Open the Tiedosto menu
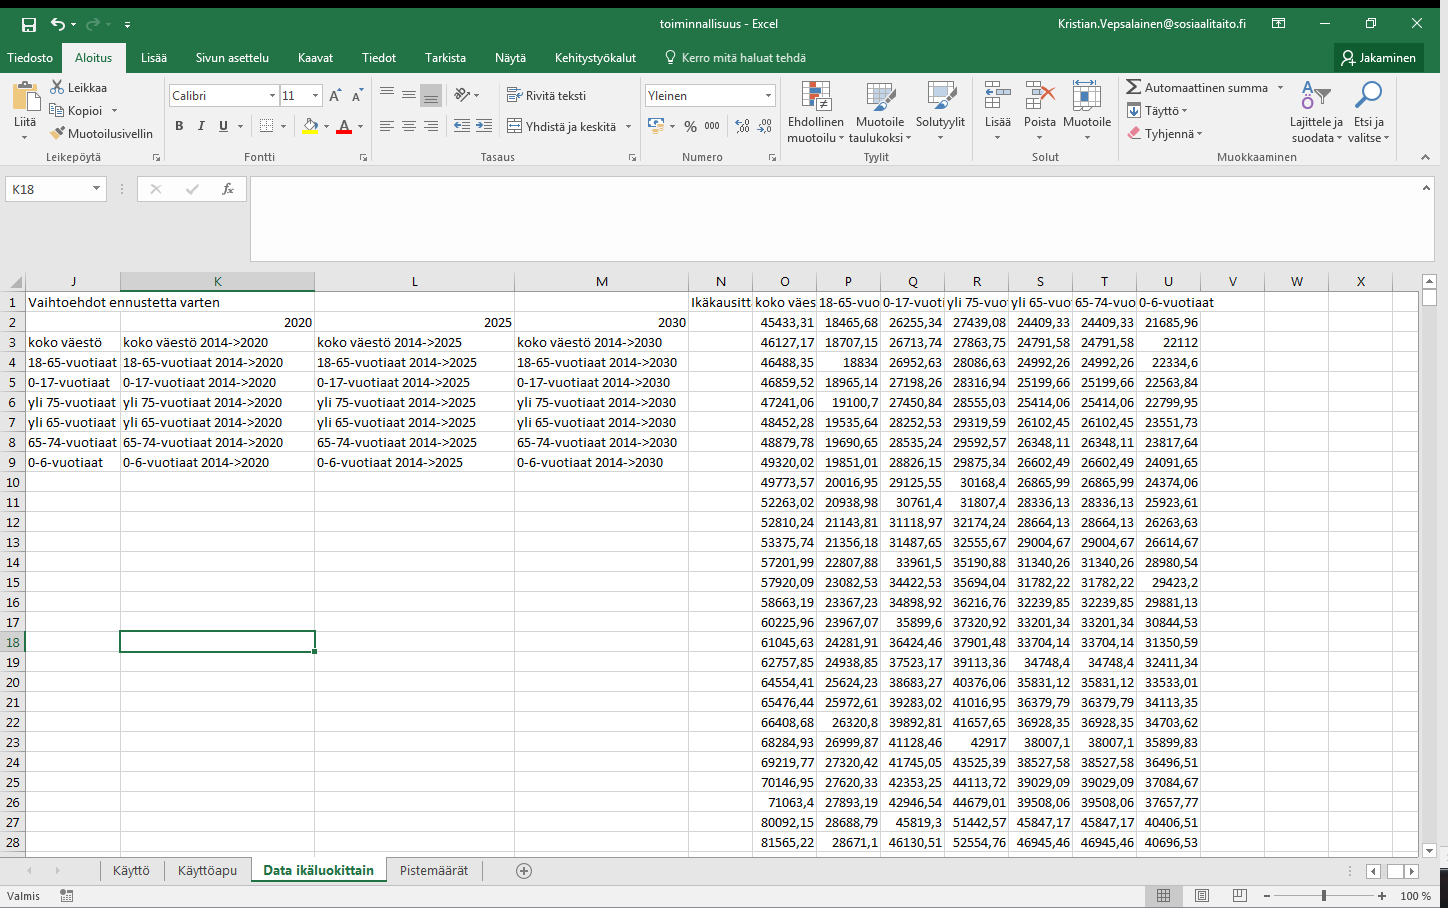The image size is (1448, 908). 30,57
